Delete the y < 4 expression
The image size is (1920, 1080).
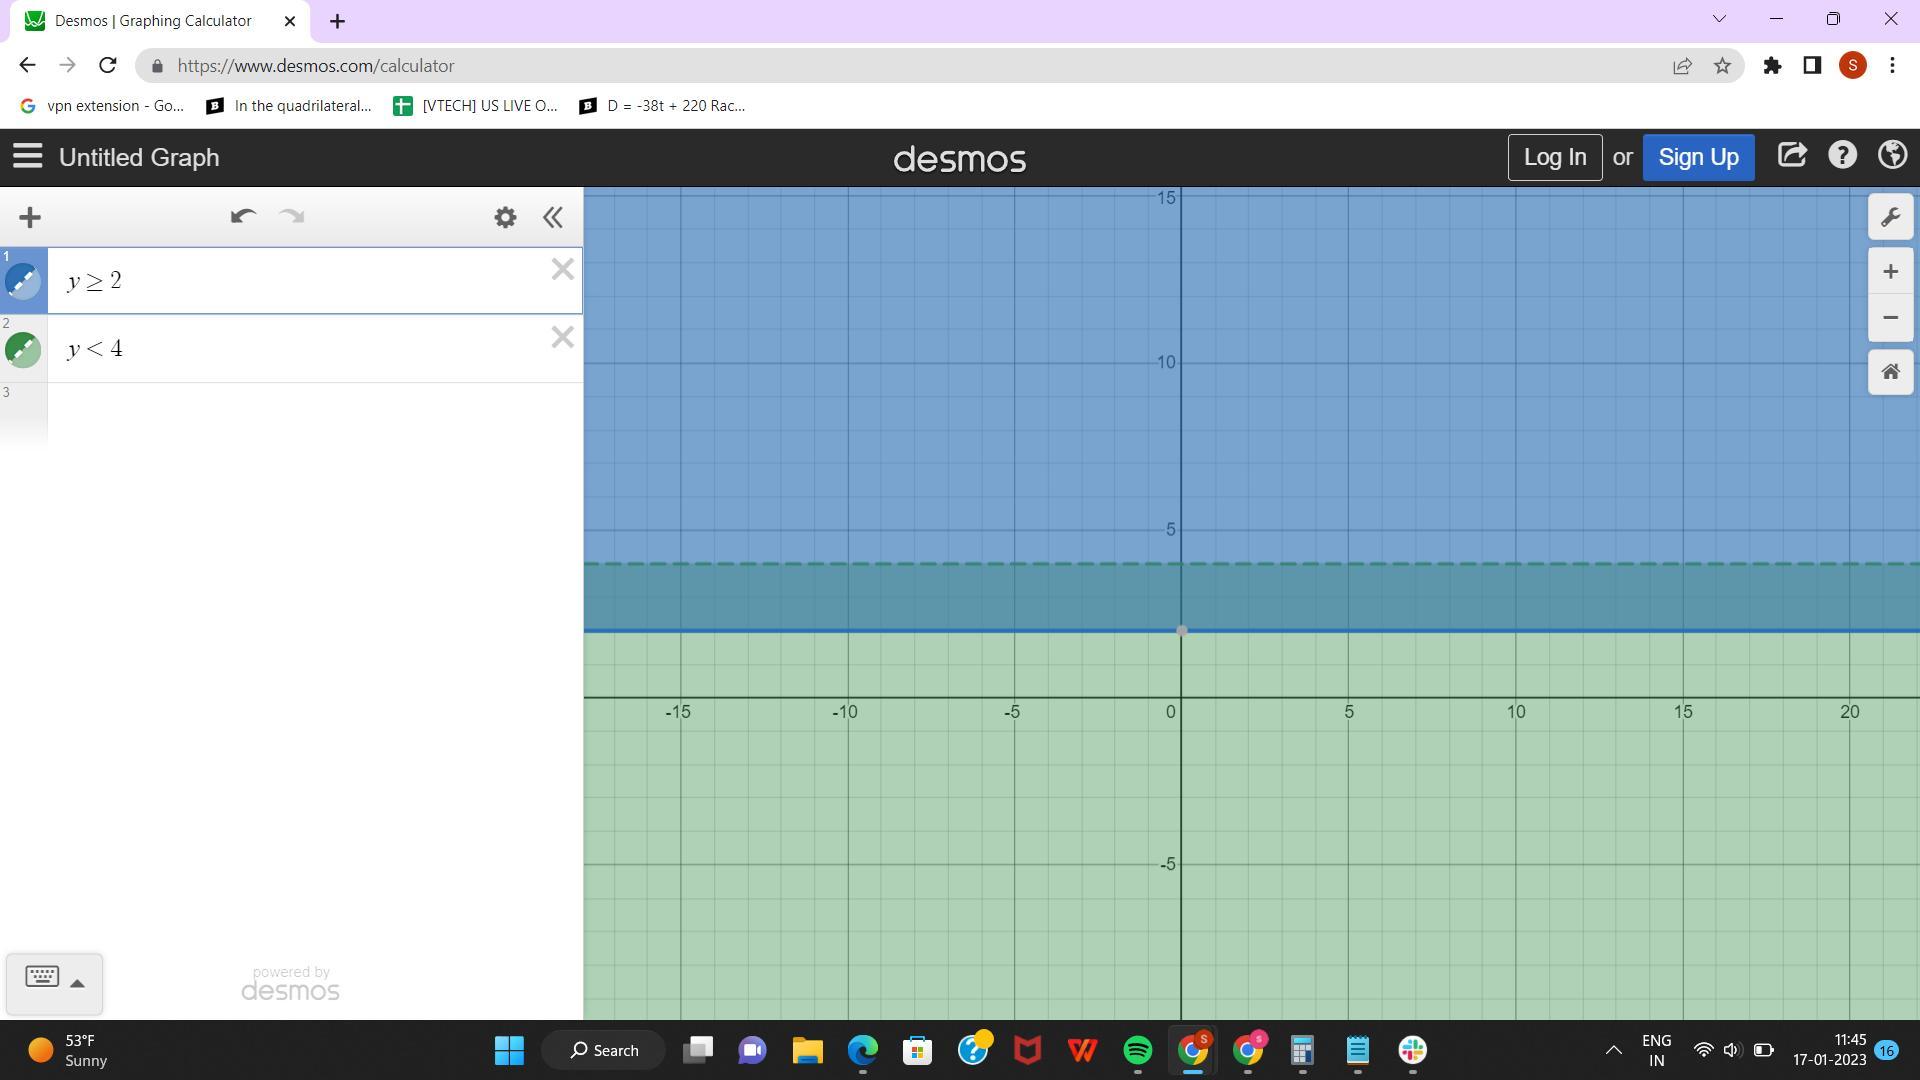coord(562,338)
